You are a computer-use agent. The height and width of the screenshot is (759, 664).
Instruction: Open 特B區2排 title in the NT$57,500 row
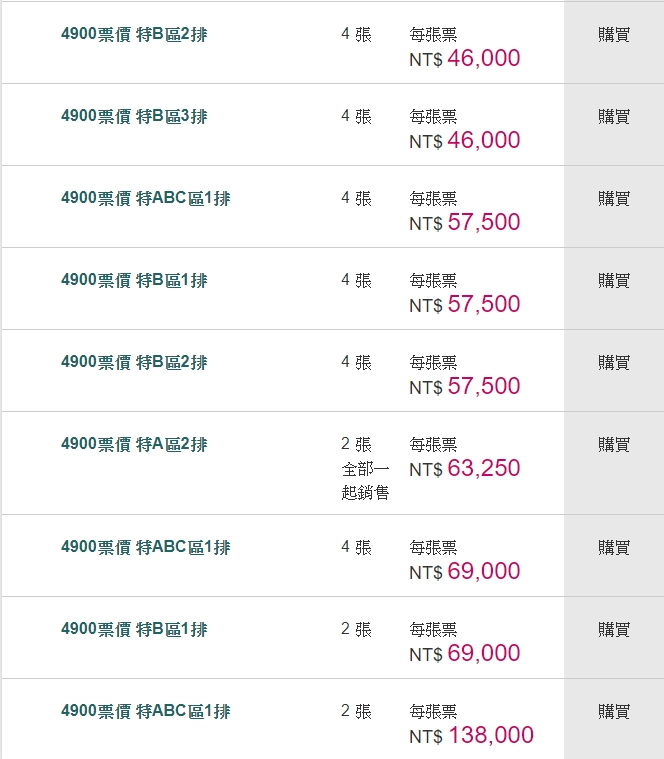point(134,363)
